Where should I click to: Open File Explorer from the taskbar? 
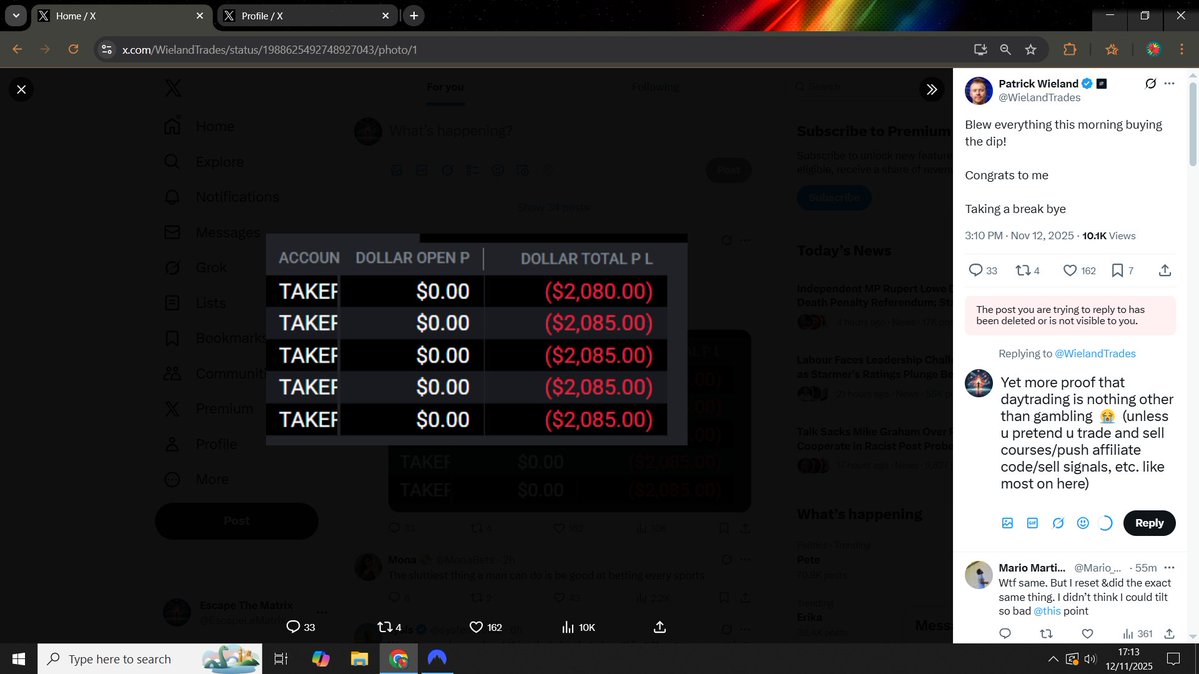(359, 659)
